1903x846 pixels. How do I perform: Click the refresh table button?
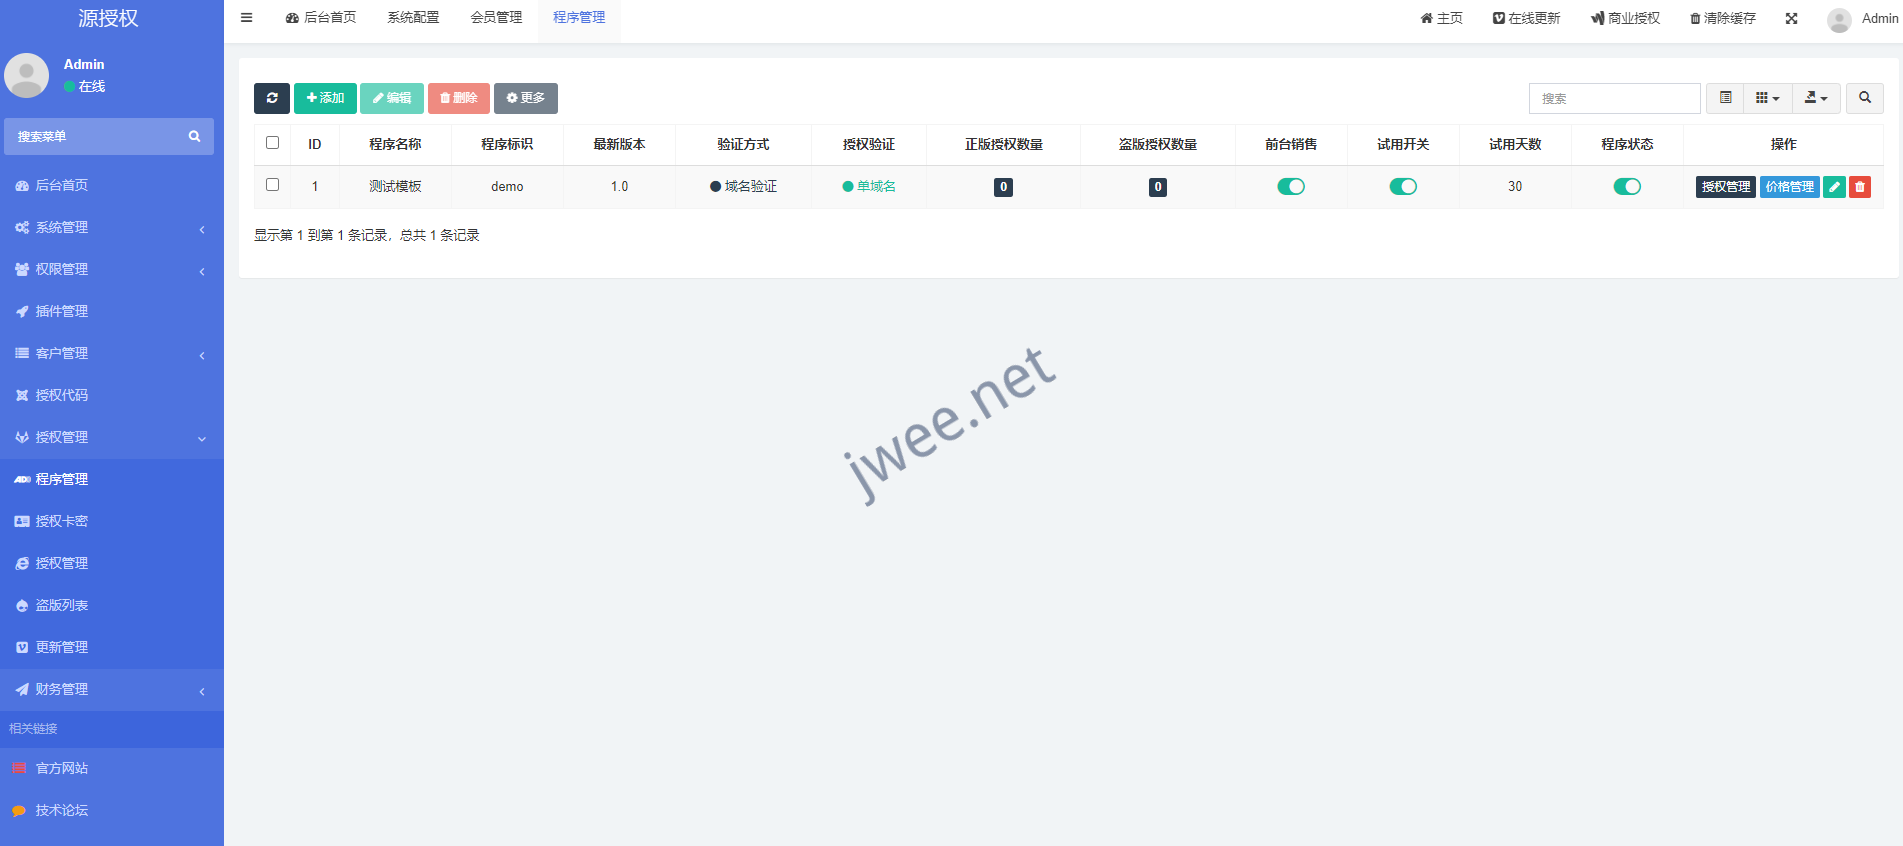tap(272, 98)
